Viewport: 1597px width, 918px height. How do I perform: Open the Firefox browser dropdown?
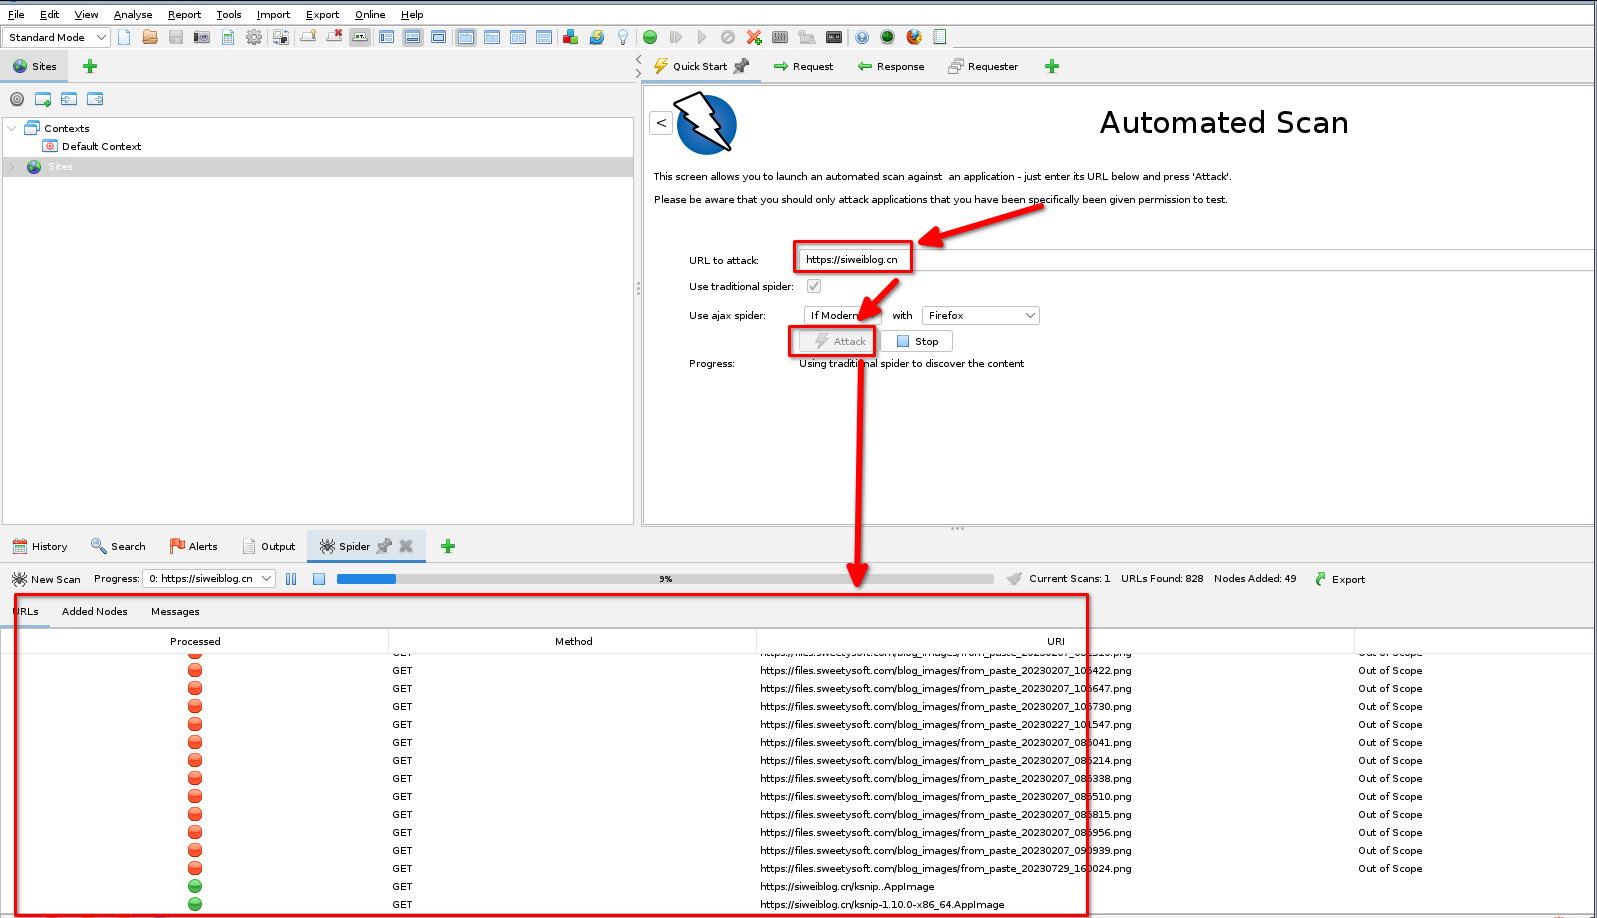click(x=980, y=315)
